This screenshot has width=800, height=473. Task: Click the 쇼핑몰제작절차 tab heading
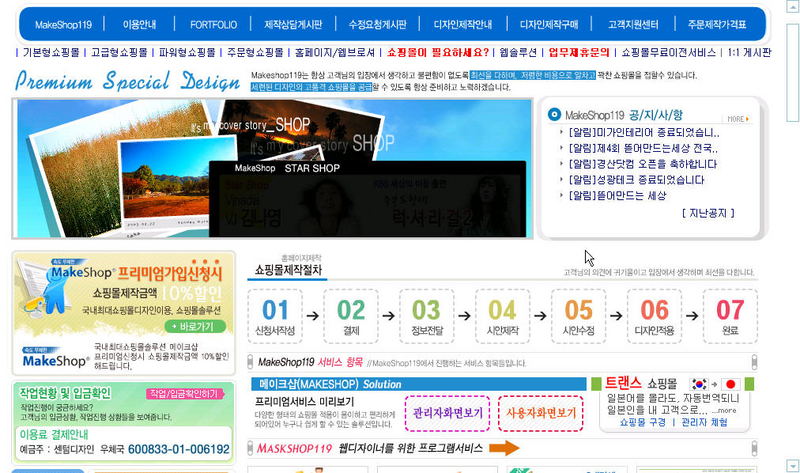tap(288, 270)
